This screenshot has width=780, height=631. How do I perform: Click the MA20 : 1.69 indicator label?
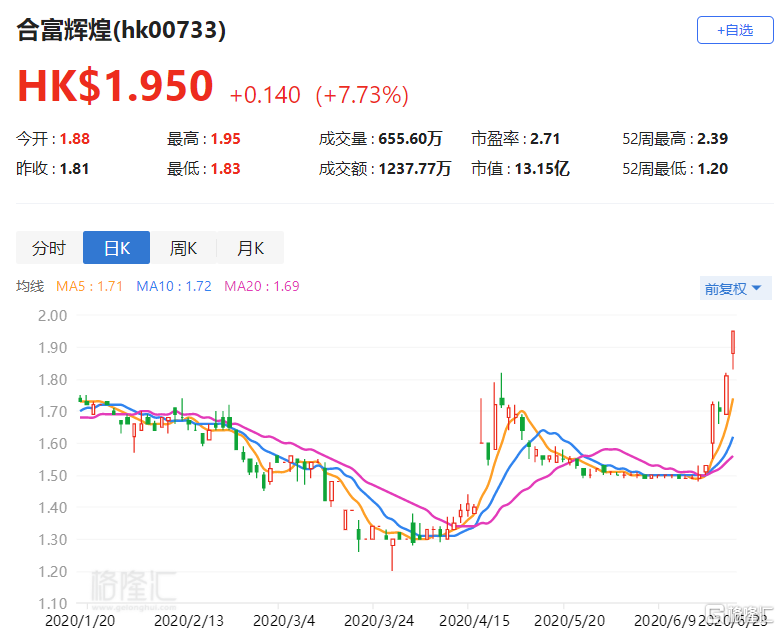coord(262,286)
